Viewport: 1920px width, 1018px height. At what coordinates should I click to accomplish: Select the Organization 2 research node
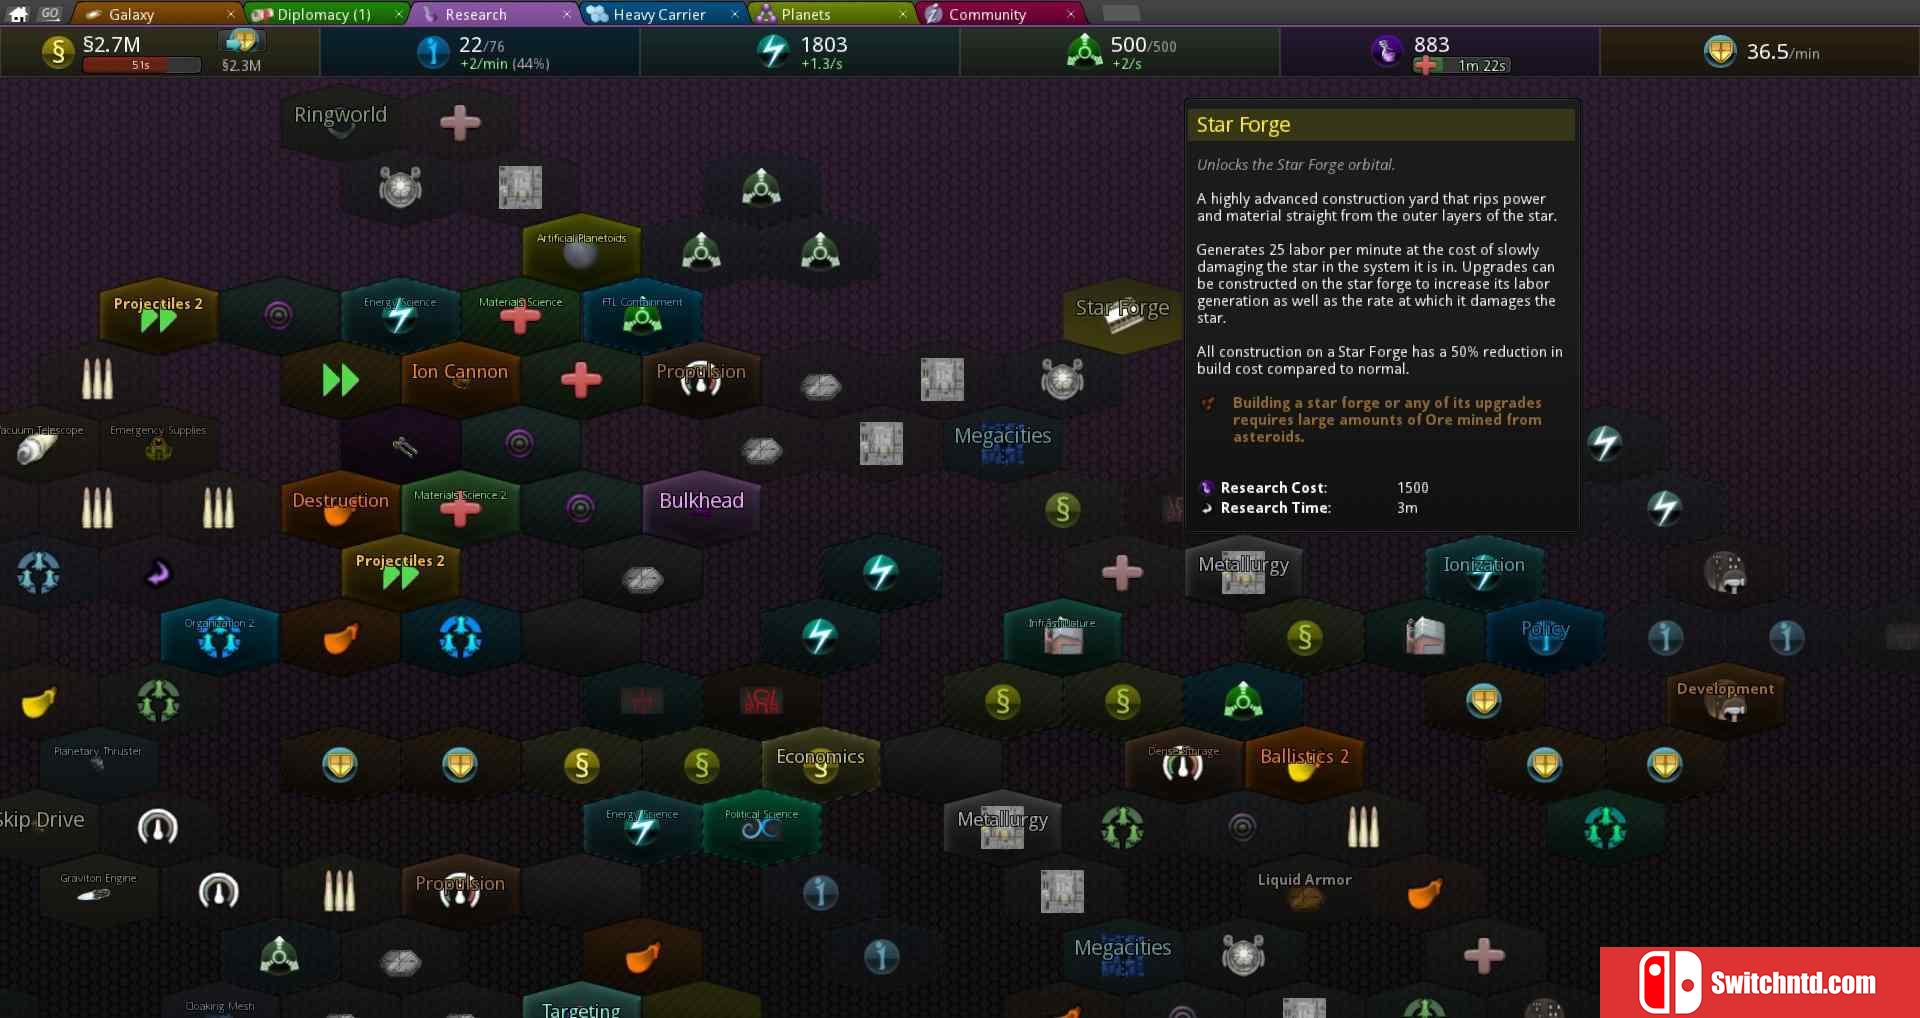coord(219,635)
